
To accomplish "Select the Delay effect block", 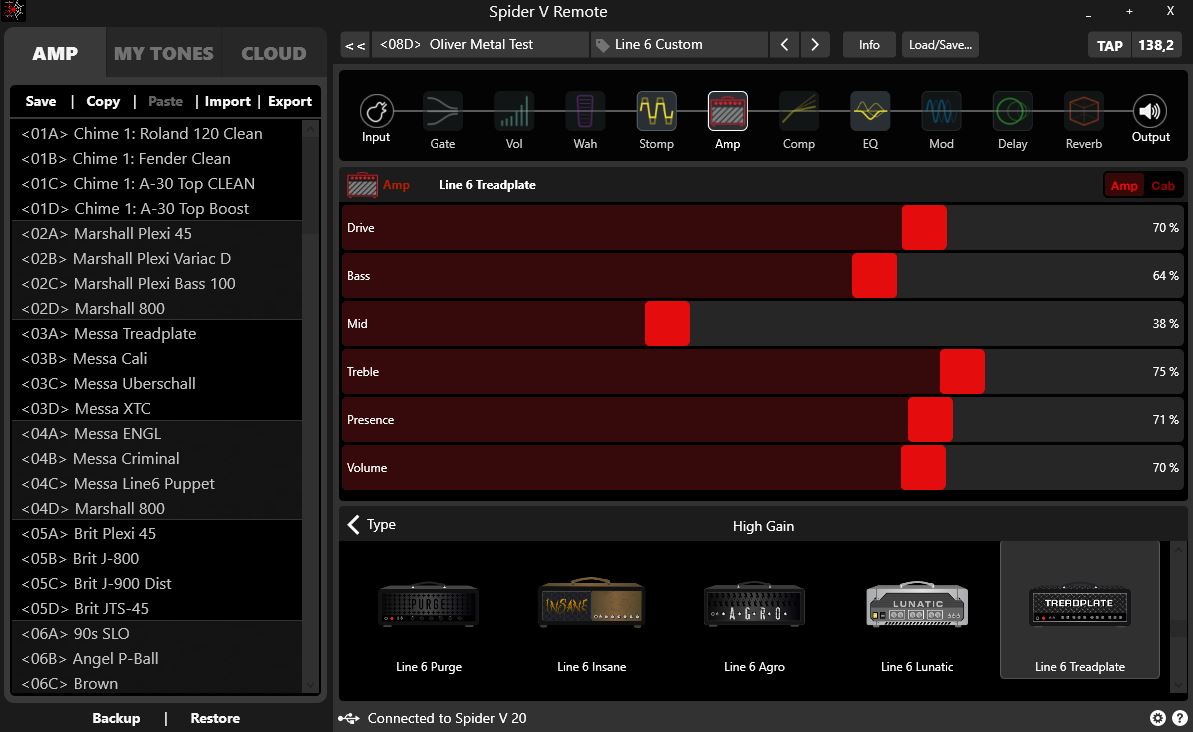I will click(1013, 111).
